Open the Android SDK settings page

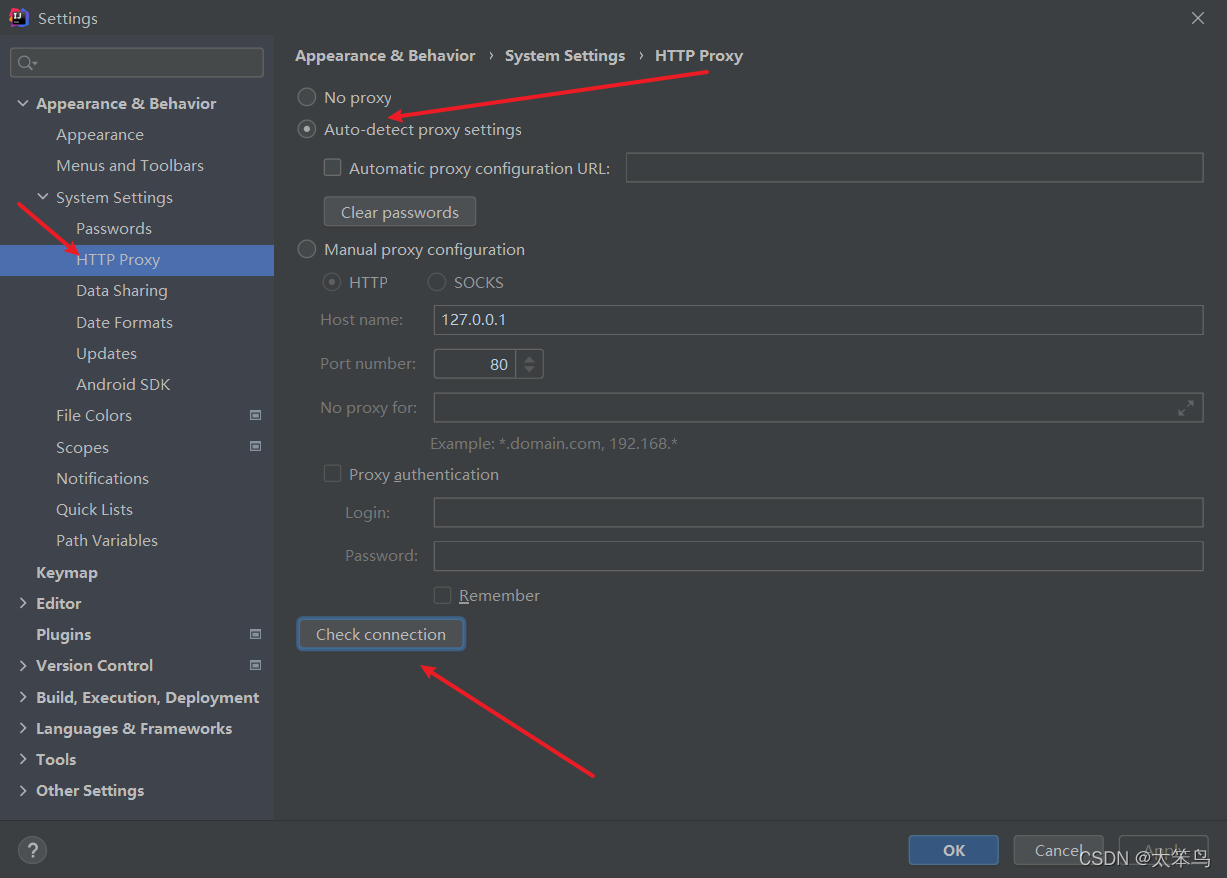point(123,384)
